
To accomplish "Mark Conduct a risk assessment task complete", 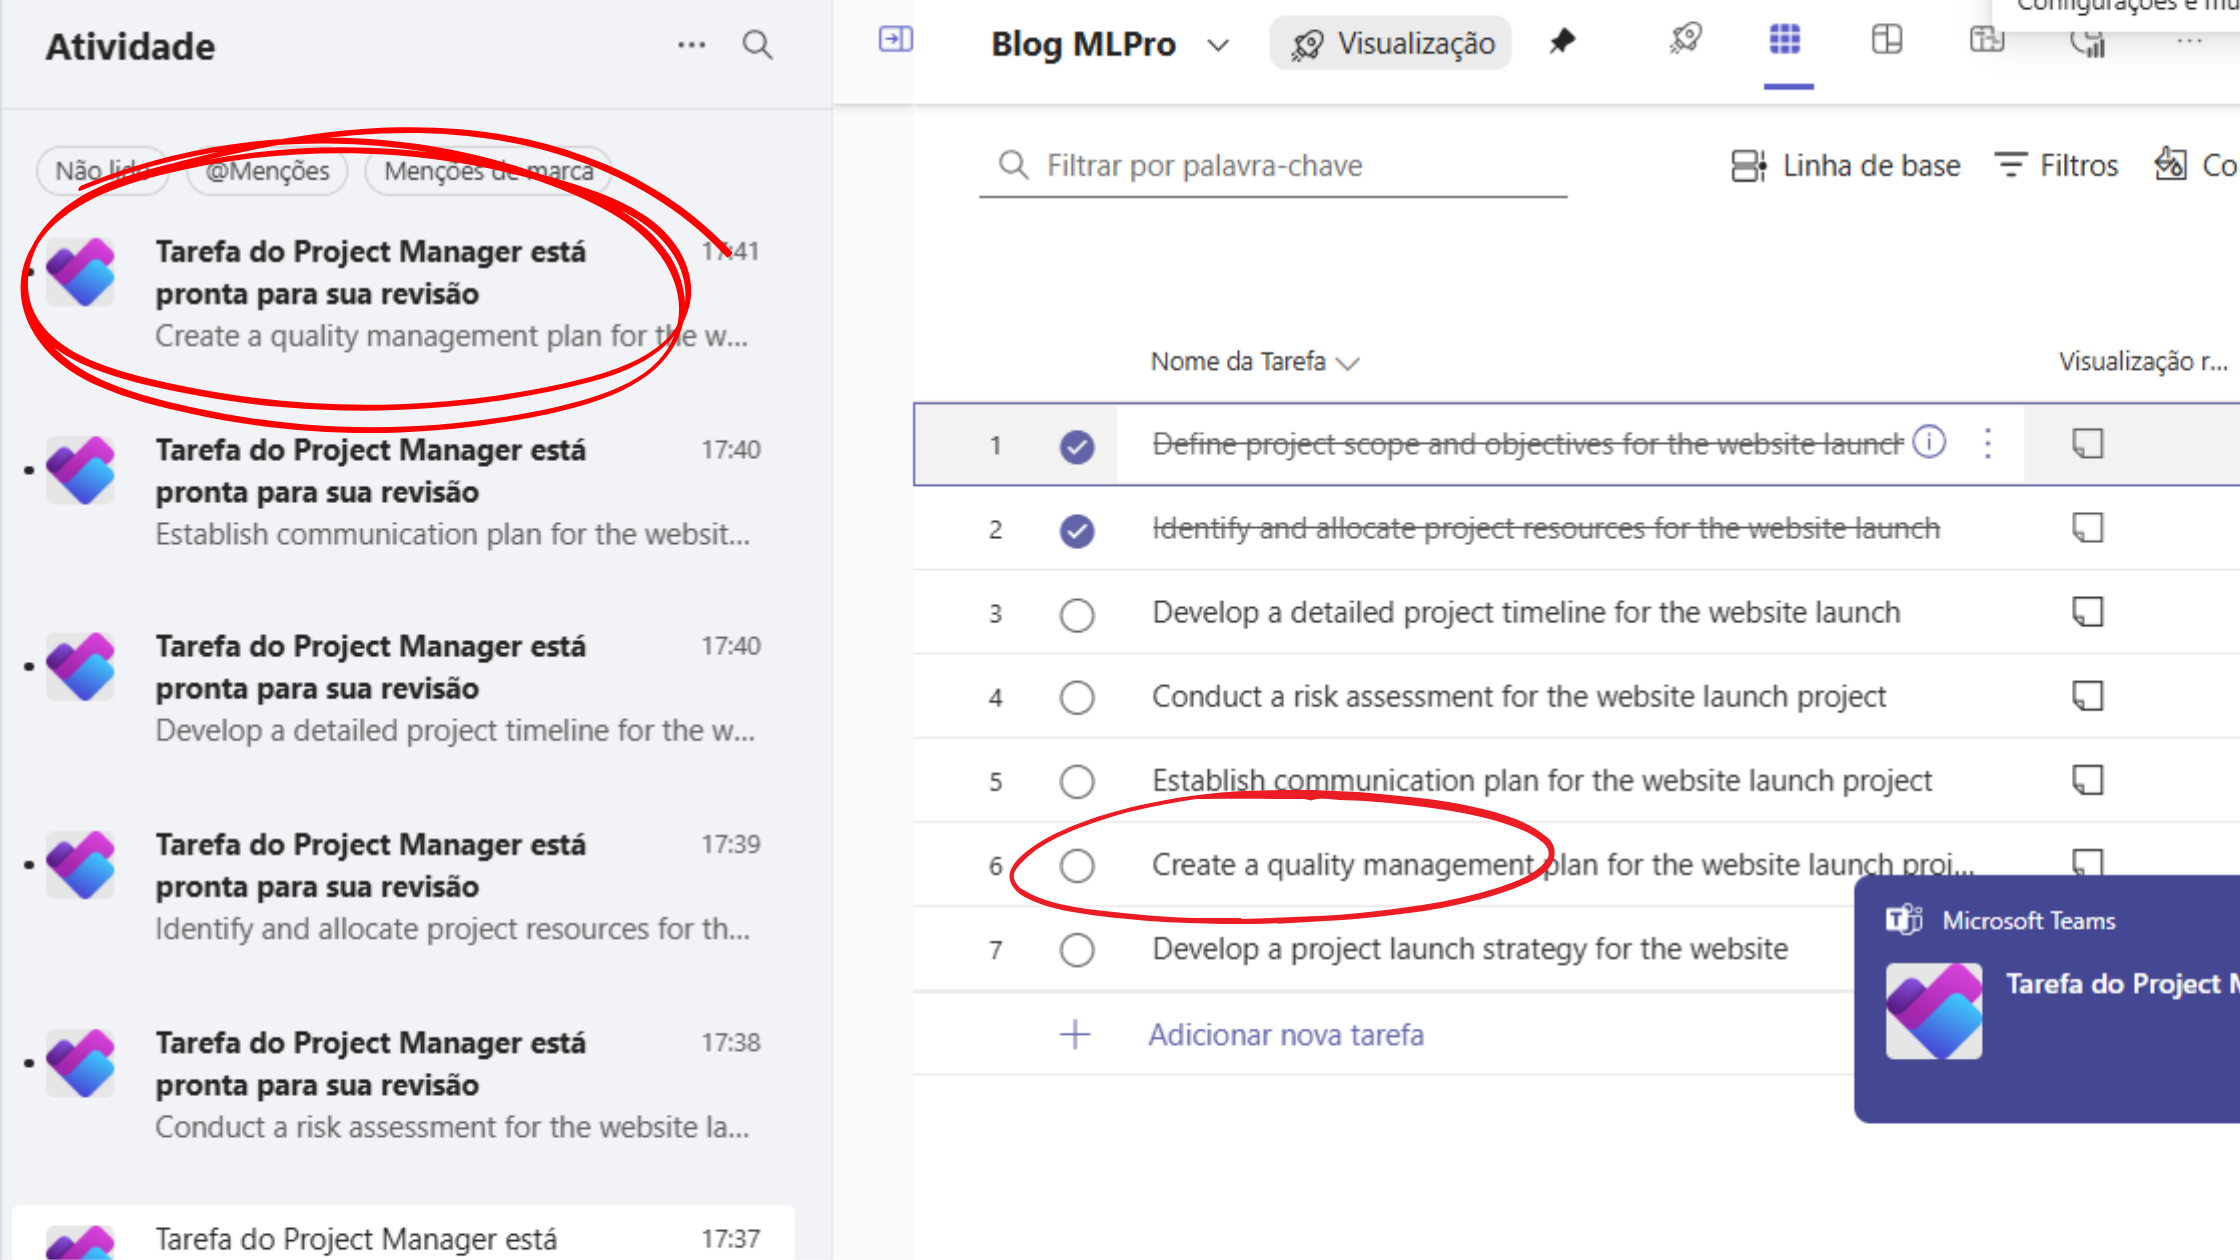I will click(1077, 698).
